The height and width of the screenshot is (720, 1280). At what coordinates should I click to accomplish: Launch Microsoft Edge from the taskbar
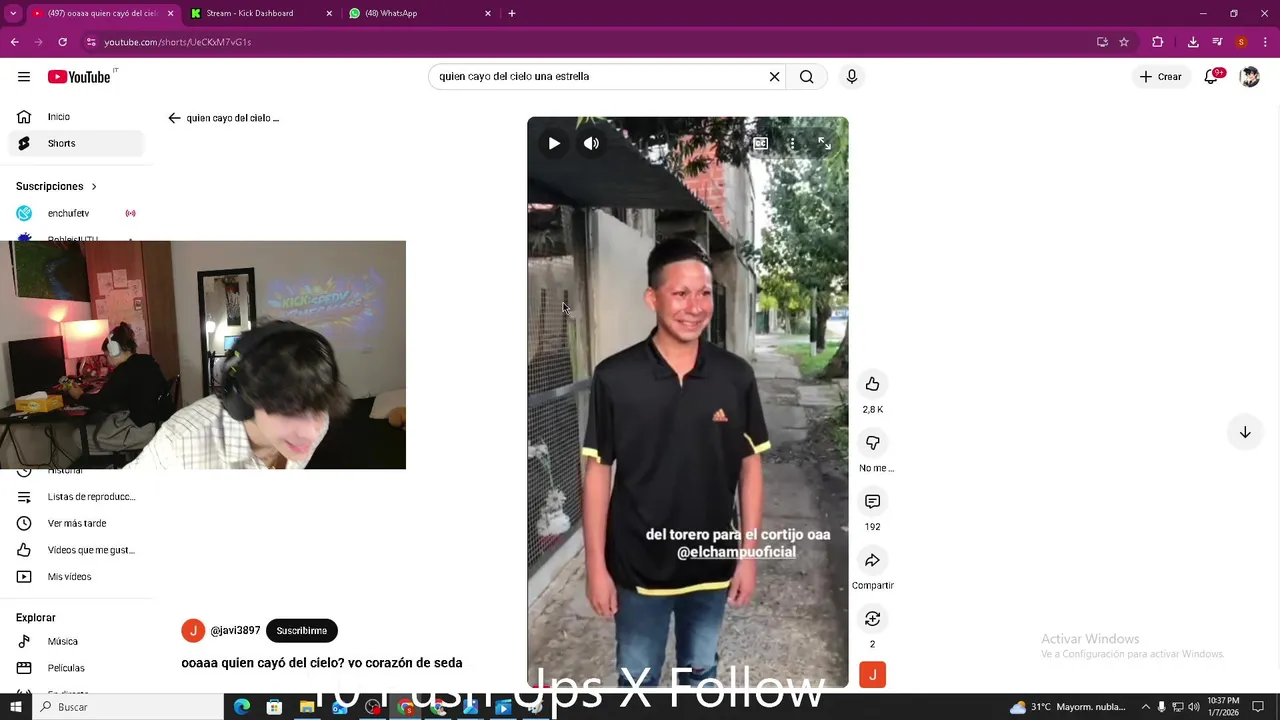(242, 707)
